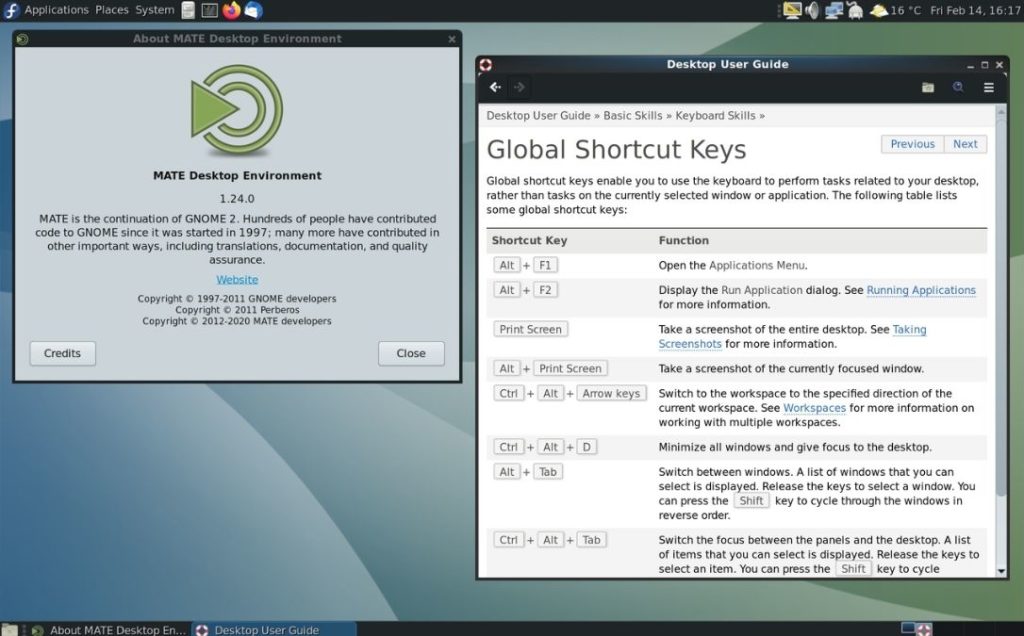Viewport: 1024px width, 636px height.
Task: Open the hamburger menu in the help viewer
Action: [988, 87]
